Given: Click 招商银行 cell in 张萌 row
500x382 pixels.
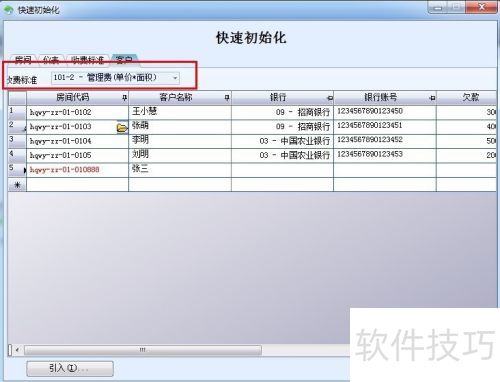Looking at the screenshot, I should tap(282, 127).
